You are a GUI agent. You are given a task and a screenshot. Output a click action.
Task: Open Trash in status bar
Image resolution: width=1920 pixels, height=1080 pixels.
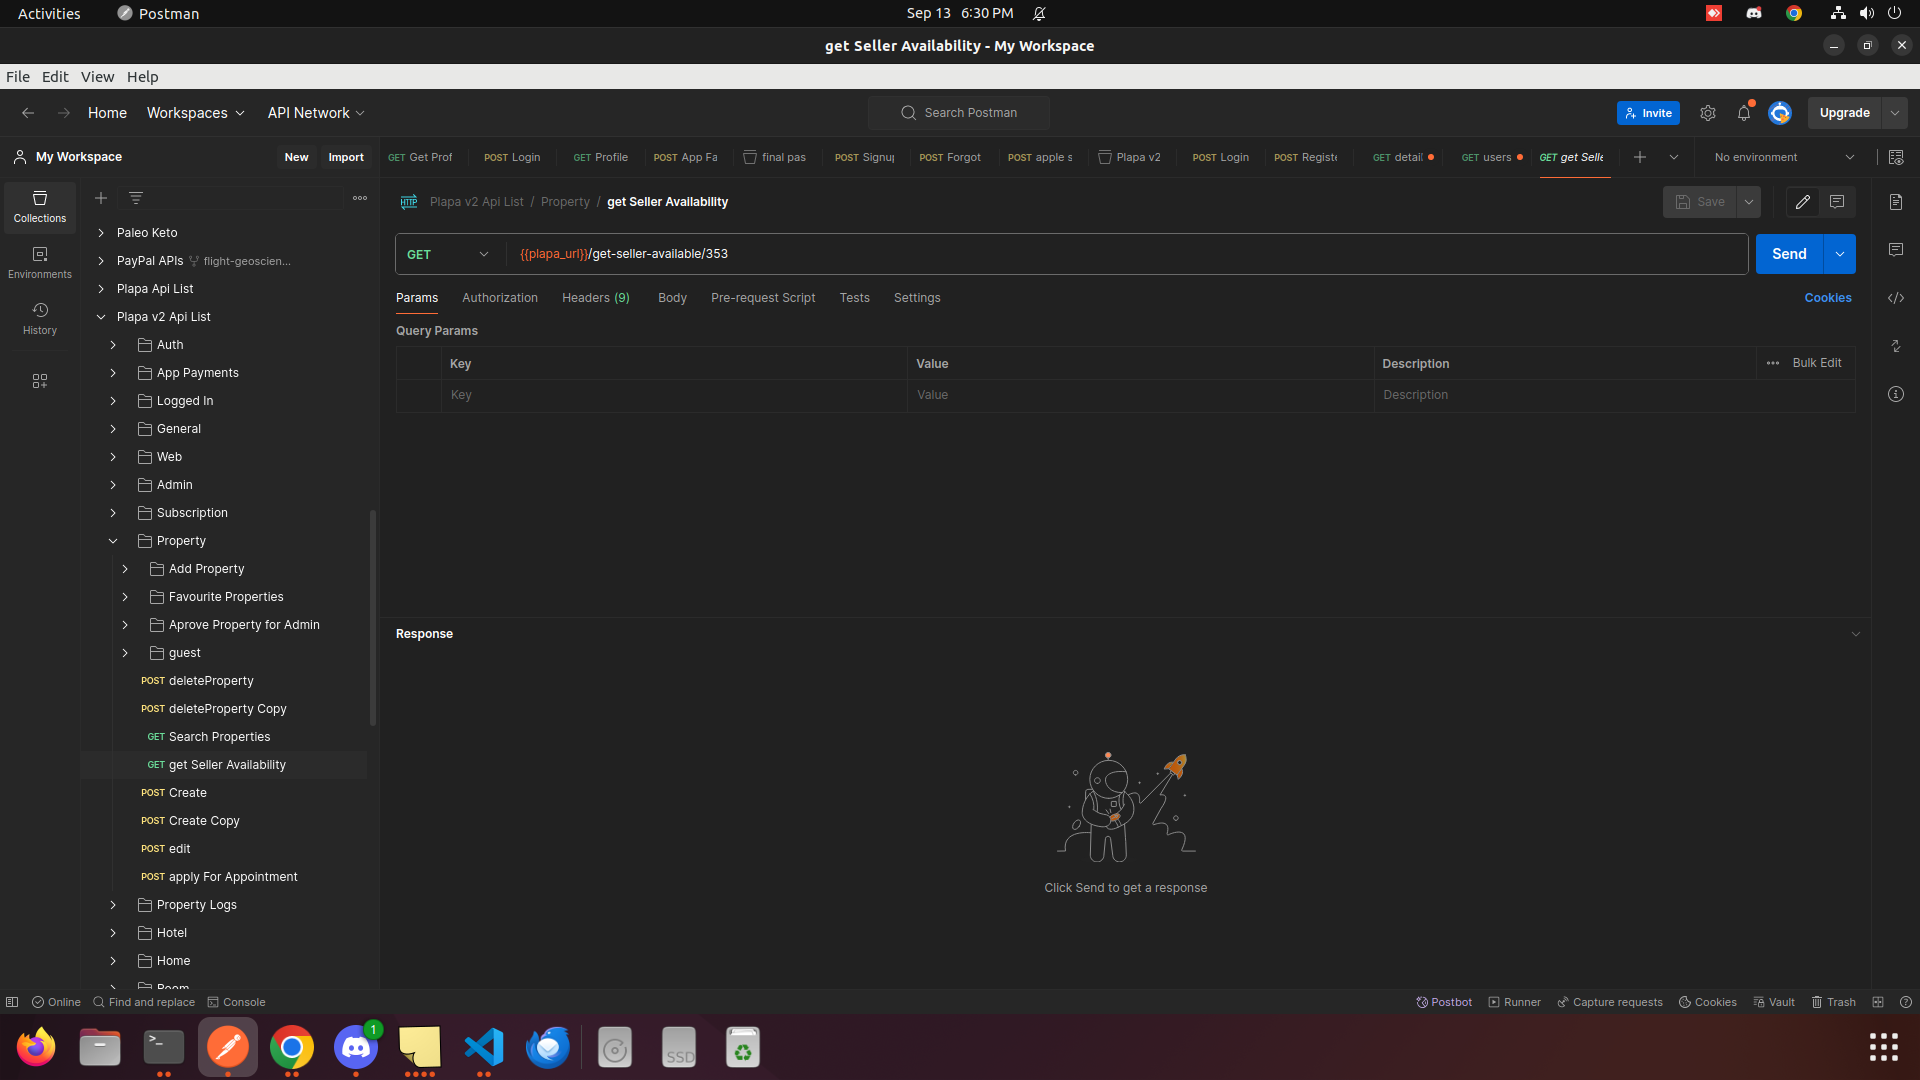1833,1002
